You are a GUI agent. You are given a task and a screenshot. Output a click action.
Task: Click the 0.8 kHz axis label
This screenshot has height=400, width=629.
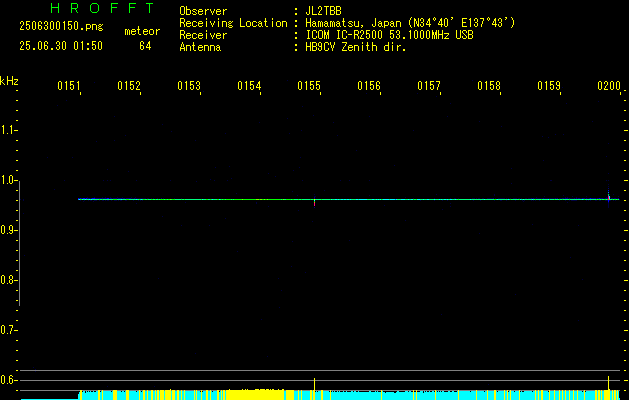(x=8, y=280)
